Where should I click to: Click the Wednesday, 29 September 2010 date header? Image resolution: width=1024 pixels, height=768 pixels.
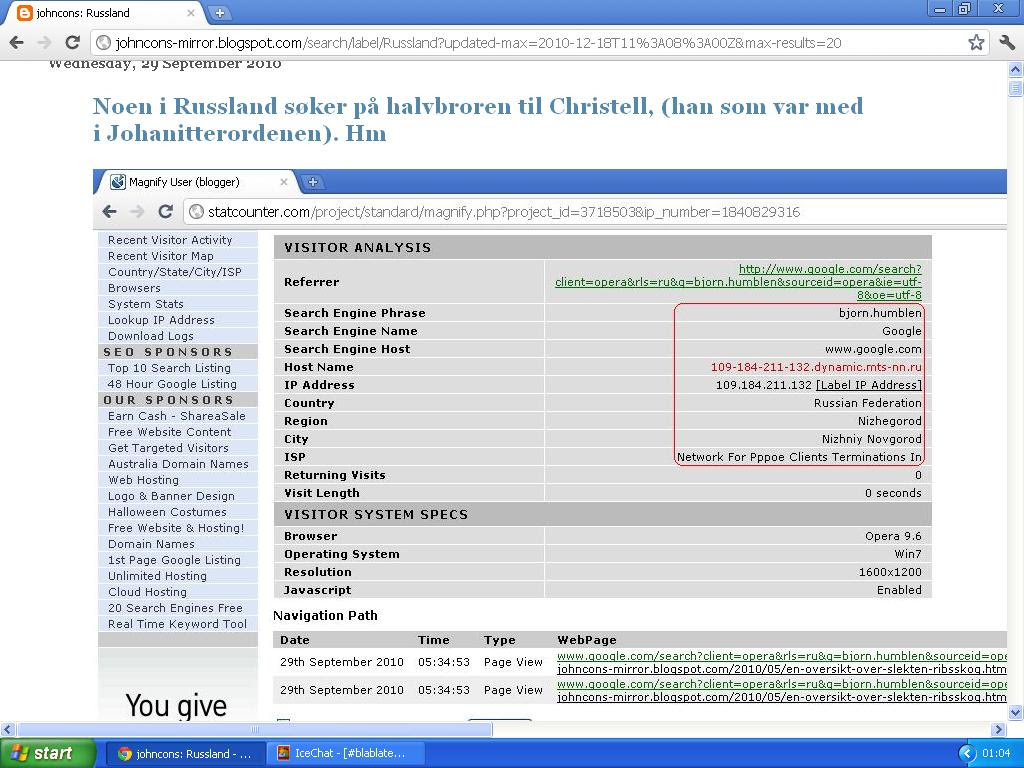click(165, 64)
